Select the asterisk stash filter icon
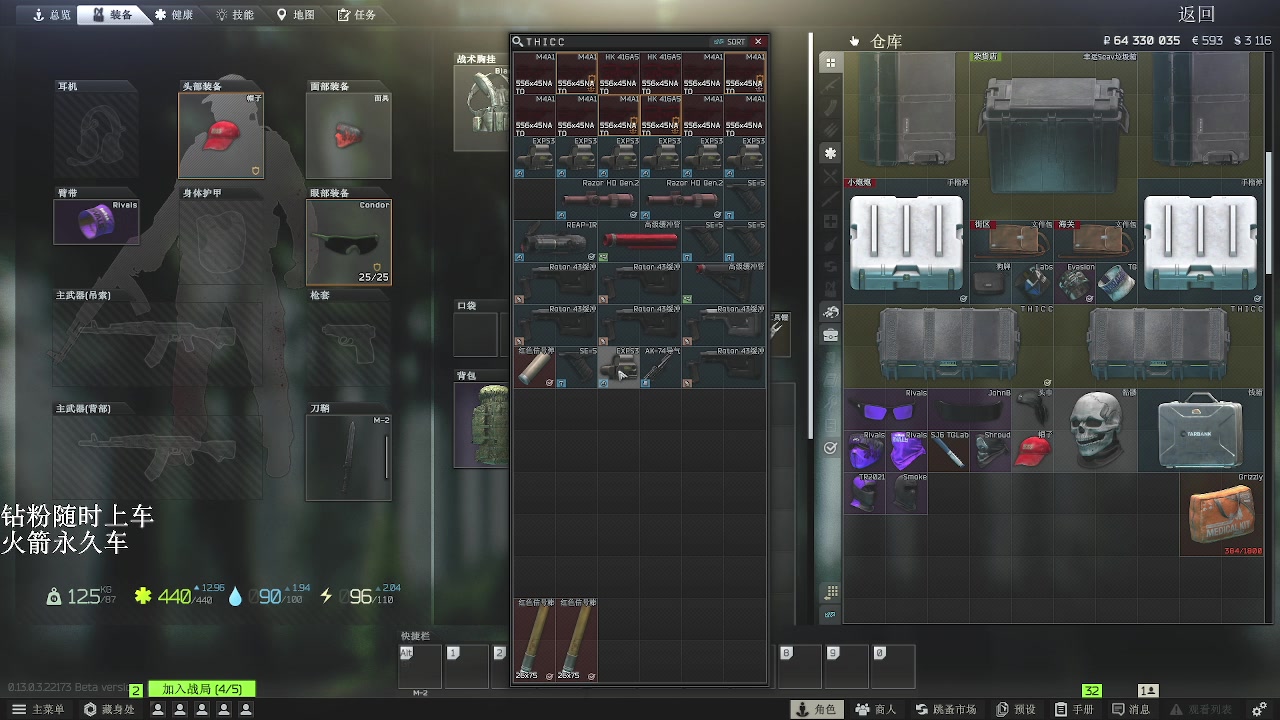Screen dimensions: 1280x720 tap(830, 153)
